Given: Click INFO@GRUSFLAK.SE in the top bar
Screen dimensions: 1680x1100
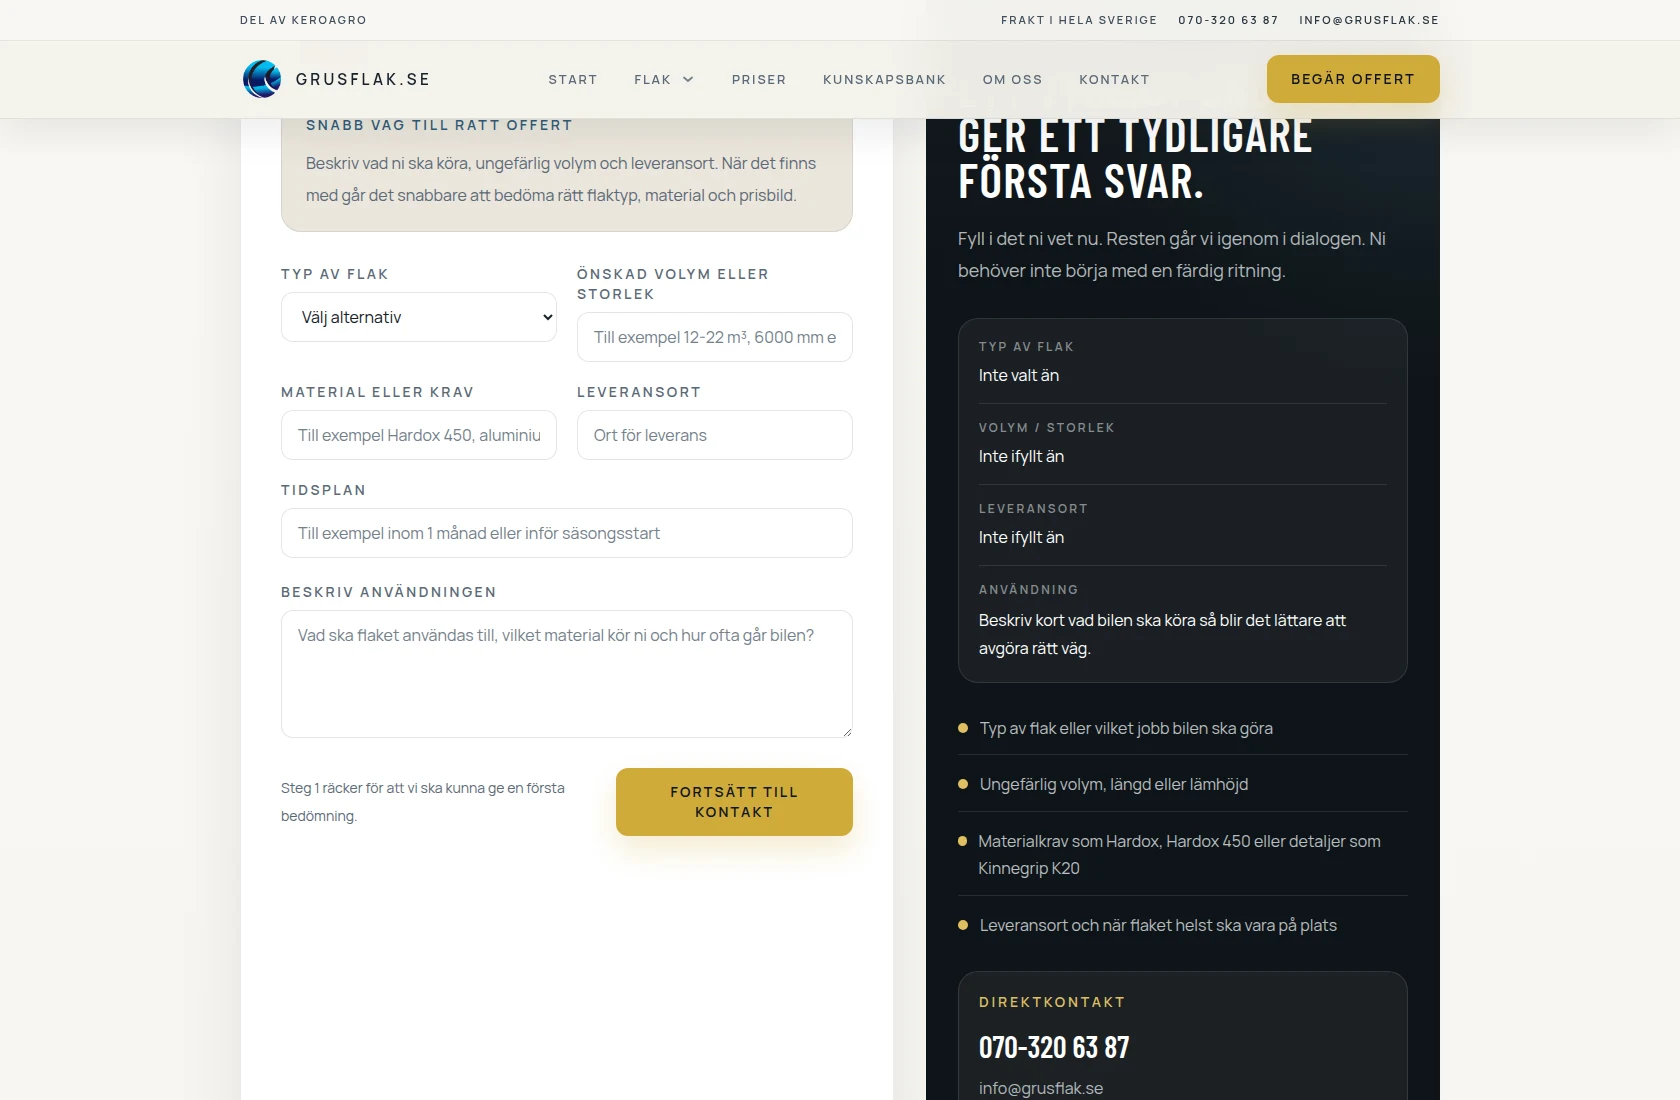Looking at the screenshot, I should coord(1369,20).
